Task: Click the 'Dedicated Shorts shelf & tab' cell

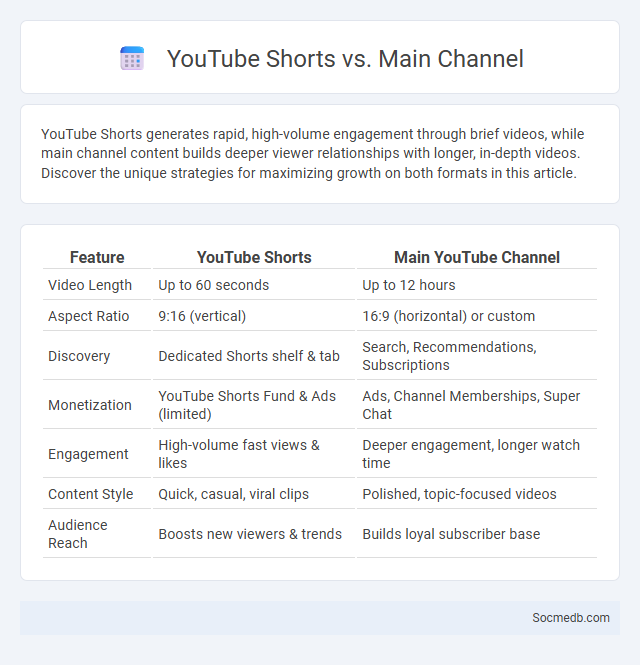Action: [x=254, y=356]
